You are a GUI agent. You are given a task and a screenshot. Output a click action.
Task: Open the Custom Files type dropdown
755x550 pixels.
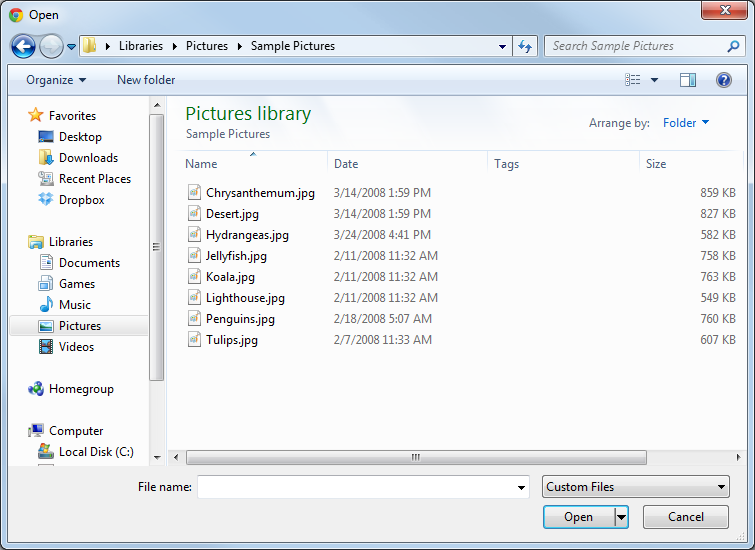636,487
